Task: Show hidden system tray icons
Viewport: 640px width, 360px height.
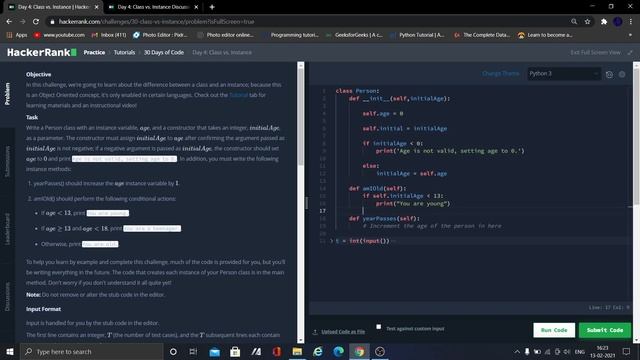Action: coord(517,351)
